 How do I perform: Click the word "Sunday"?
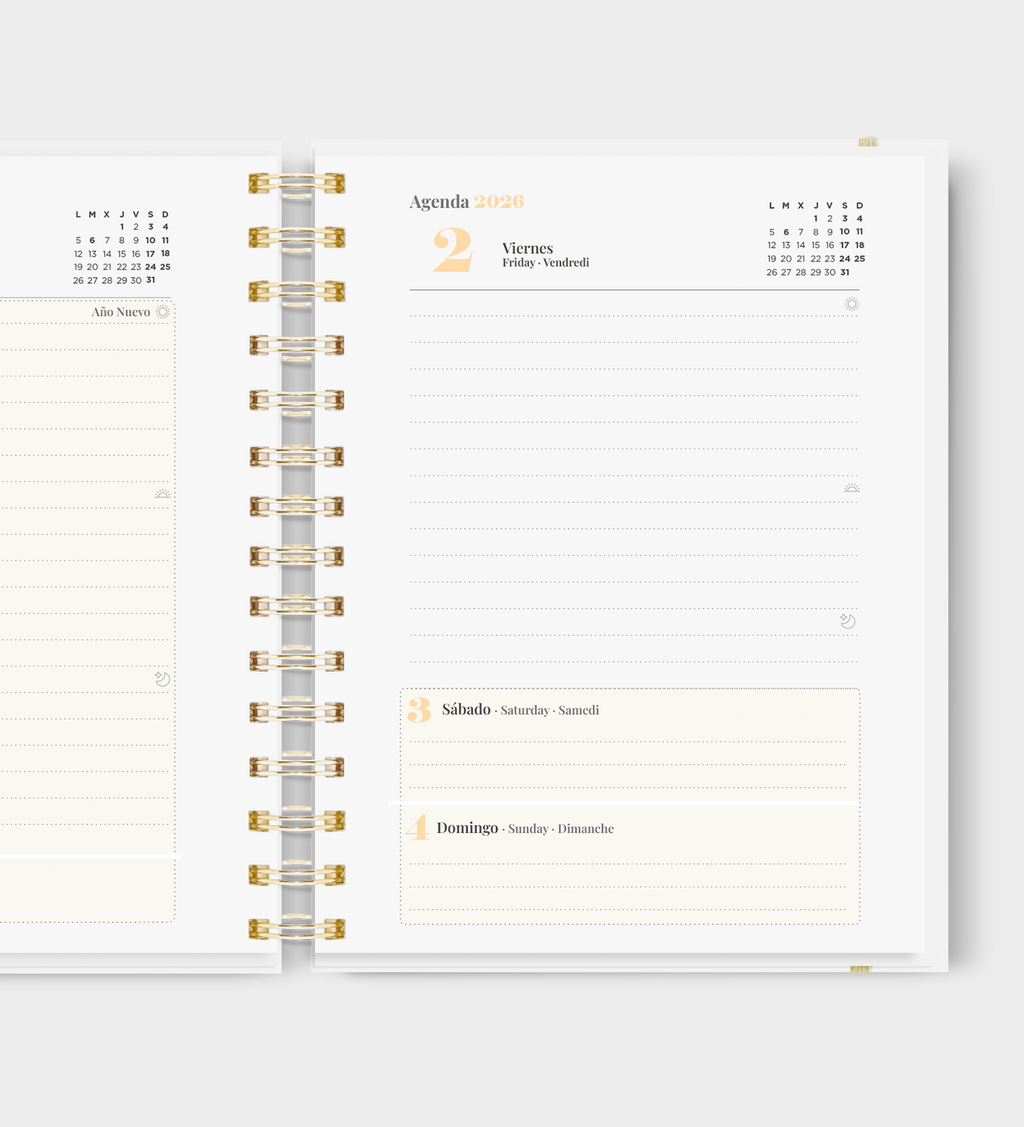point(528,829)
